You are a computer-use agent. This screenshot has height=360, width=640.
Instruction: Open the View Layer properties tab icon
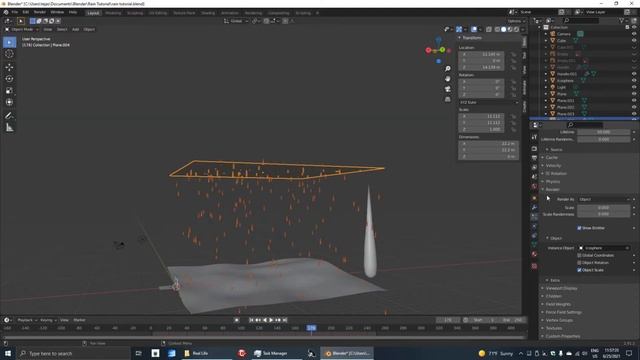click(534, 167)
